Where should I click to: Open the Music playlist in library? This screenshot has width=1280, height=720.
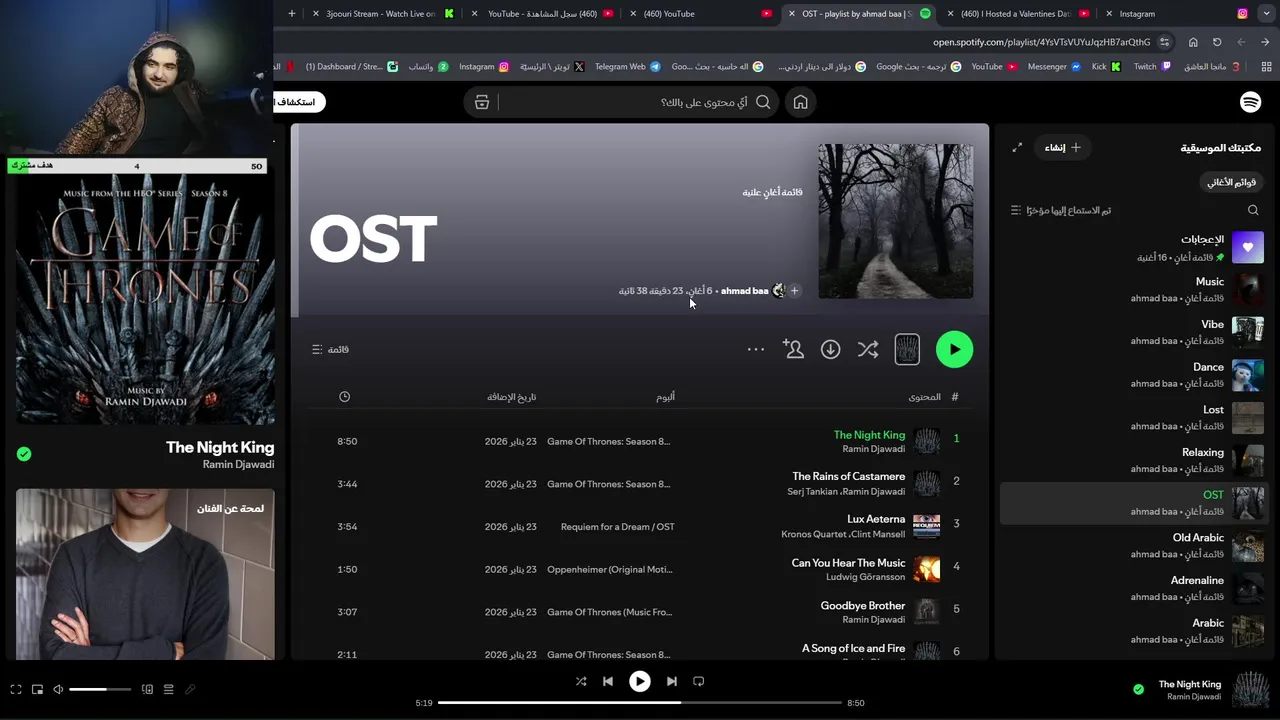tap(1132, 290)
